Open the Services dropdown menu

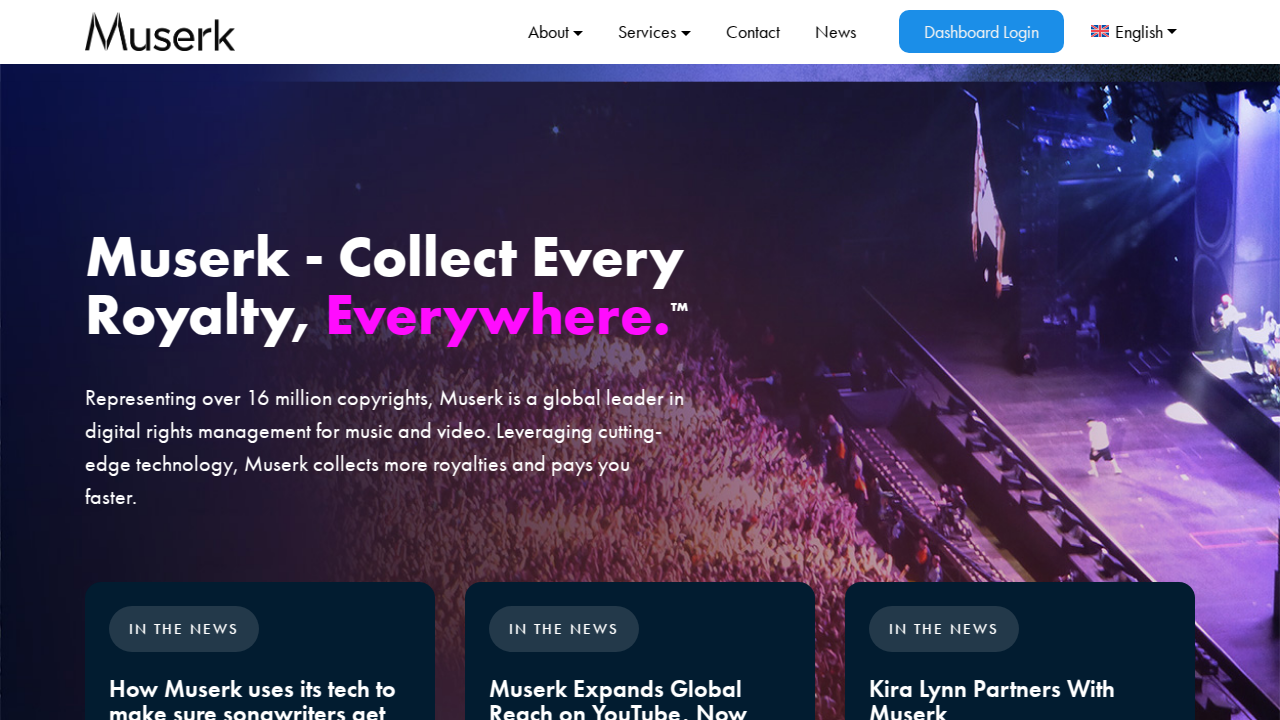click(x=654, y=32)
